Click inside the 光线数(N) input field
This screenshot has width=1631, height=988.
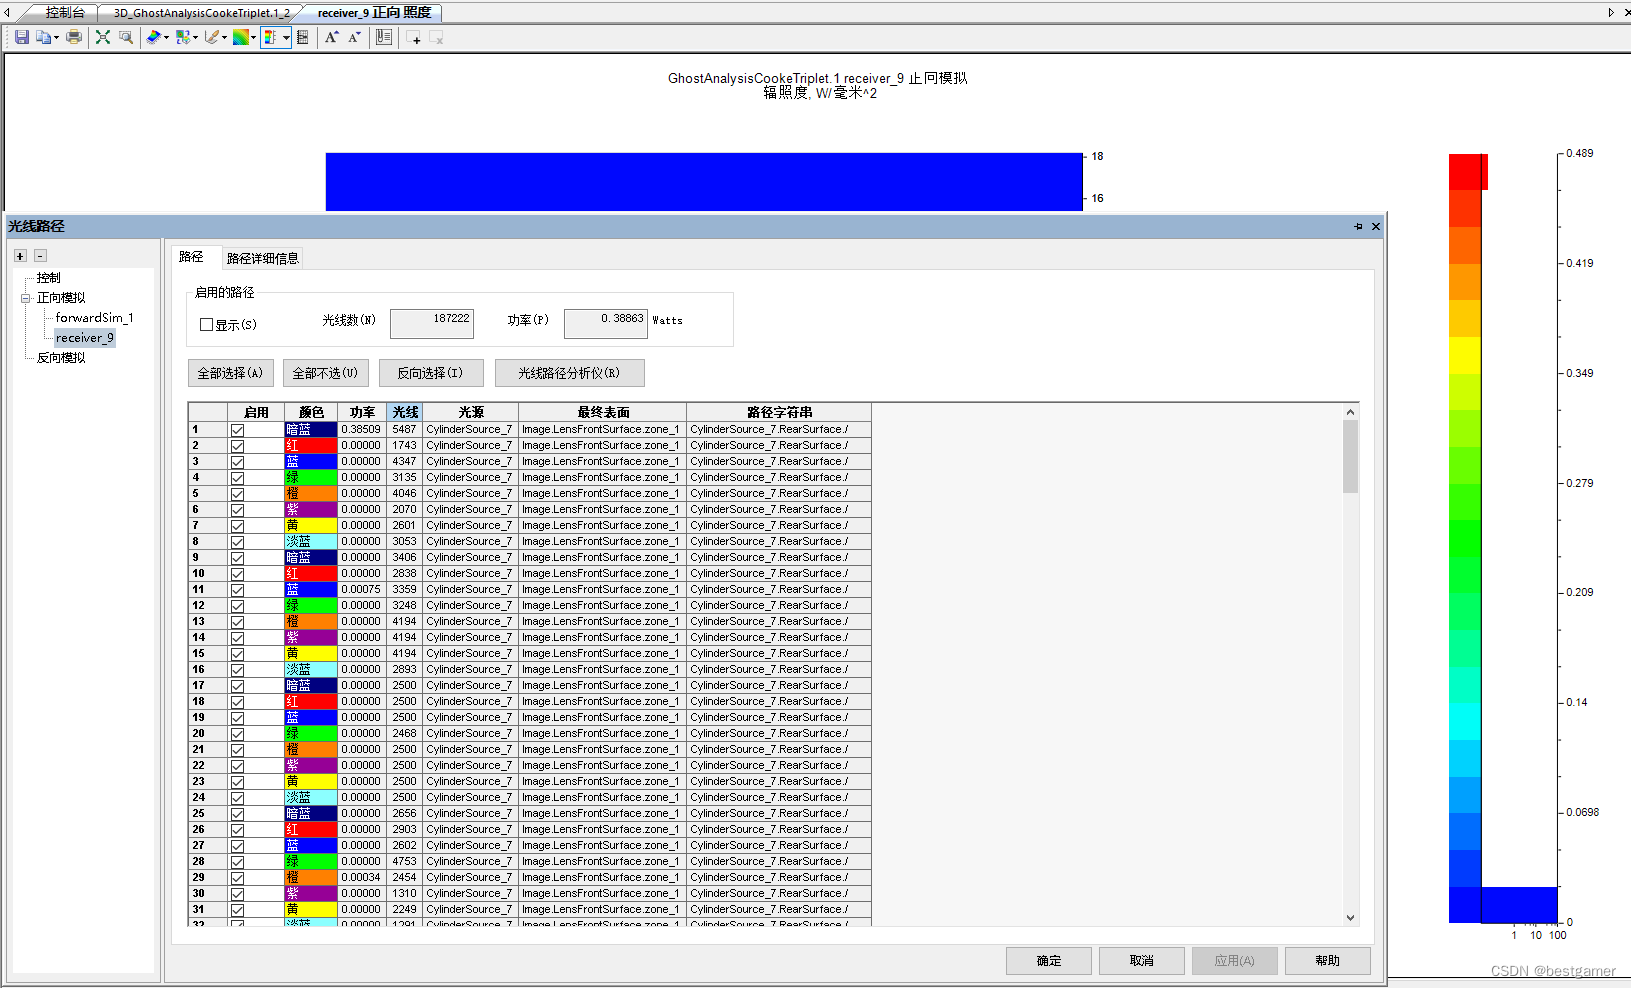click(x=431, y=322)
